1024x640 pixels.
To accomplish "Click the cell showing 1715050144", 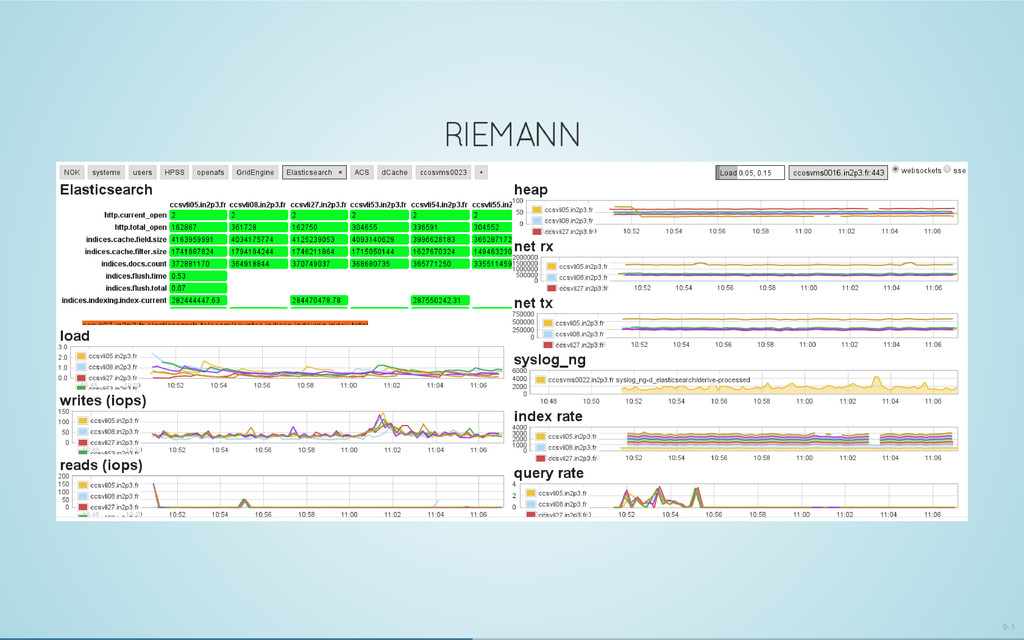I will [x=379, y=251].
